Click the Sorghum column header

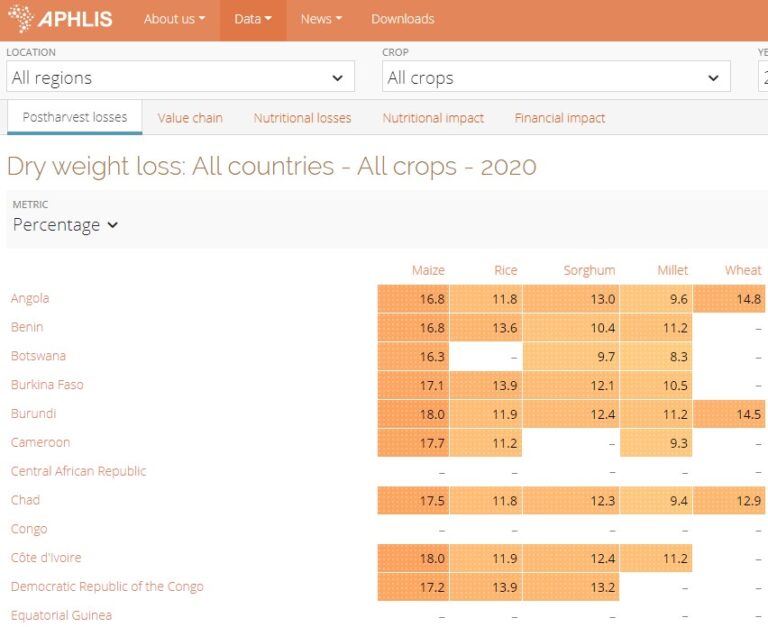pos(589,270)
